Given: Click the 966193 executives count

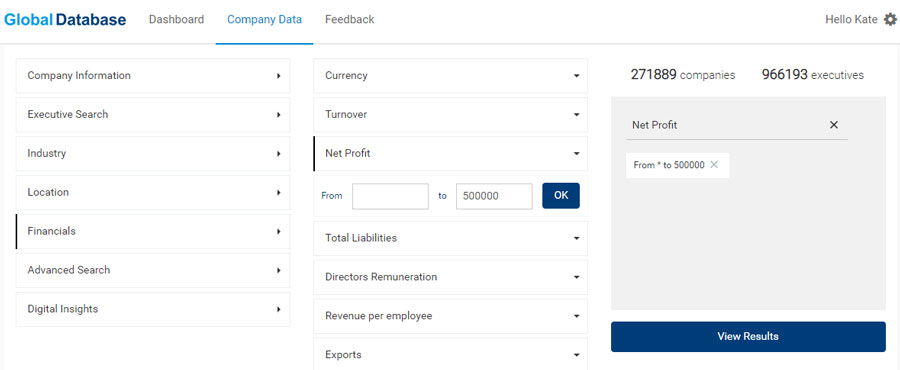Looking at the screenshot, I should pos(813,75).
